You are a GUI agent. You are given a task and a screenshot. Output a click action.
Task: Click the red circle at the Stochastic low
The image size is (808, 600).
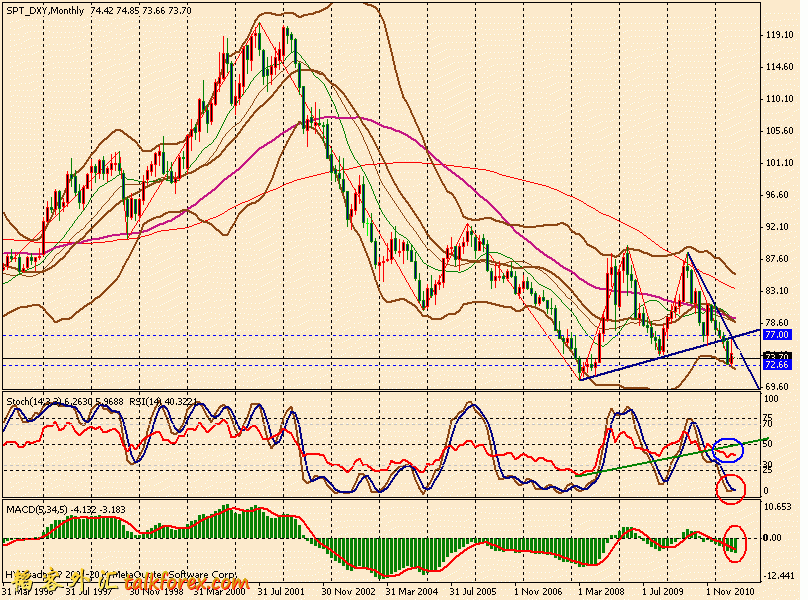732,488
